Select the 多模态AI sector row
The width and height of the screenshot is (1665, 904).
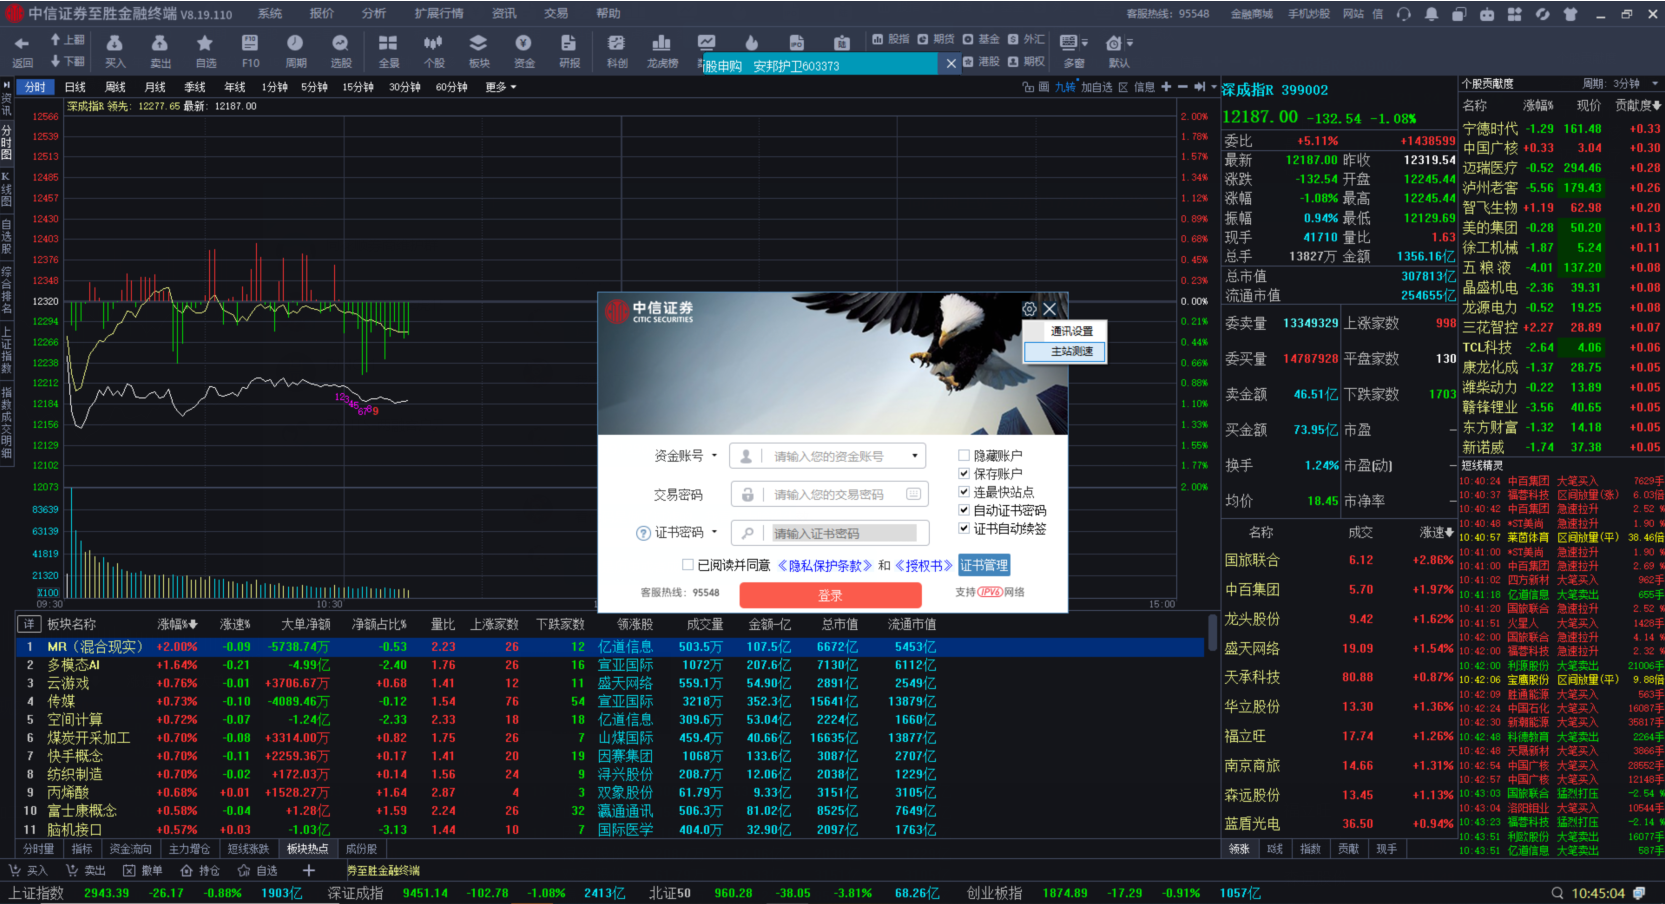[609, 665]
